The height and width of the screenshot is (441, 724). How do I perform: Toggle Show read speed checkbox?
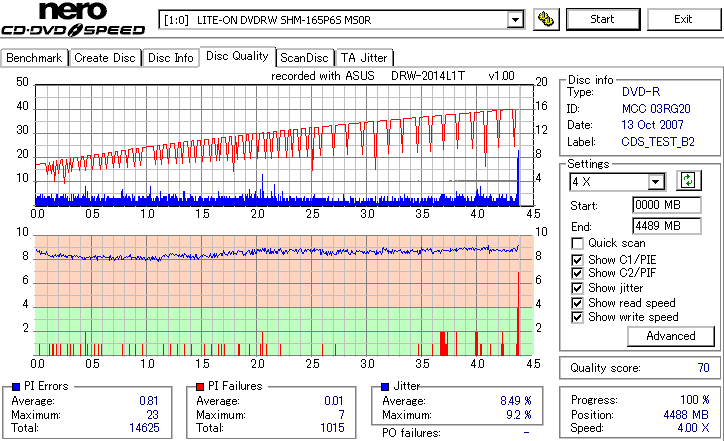[x=577, y=303]
